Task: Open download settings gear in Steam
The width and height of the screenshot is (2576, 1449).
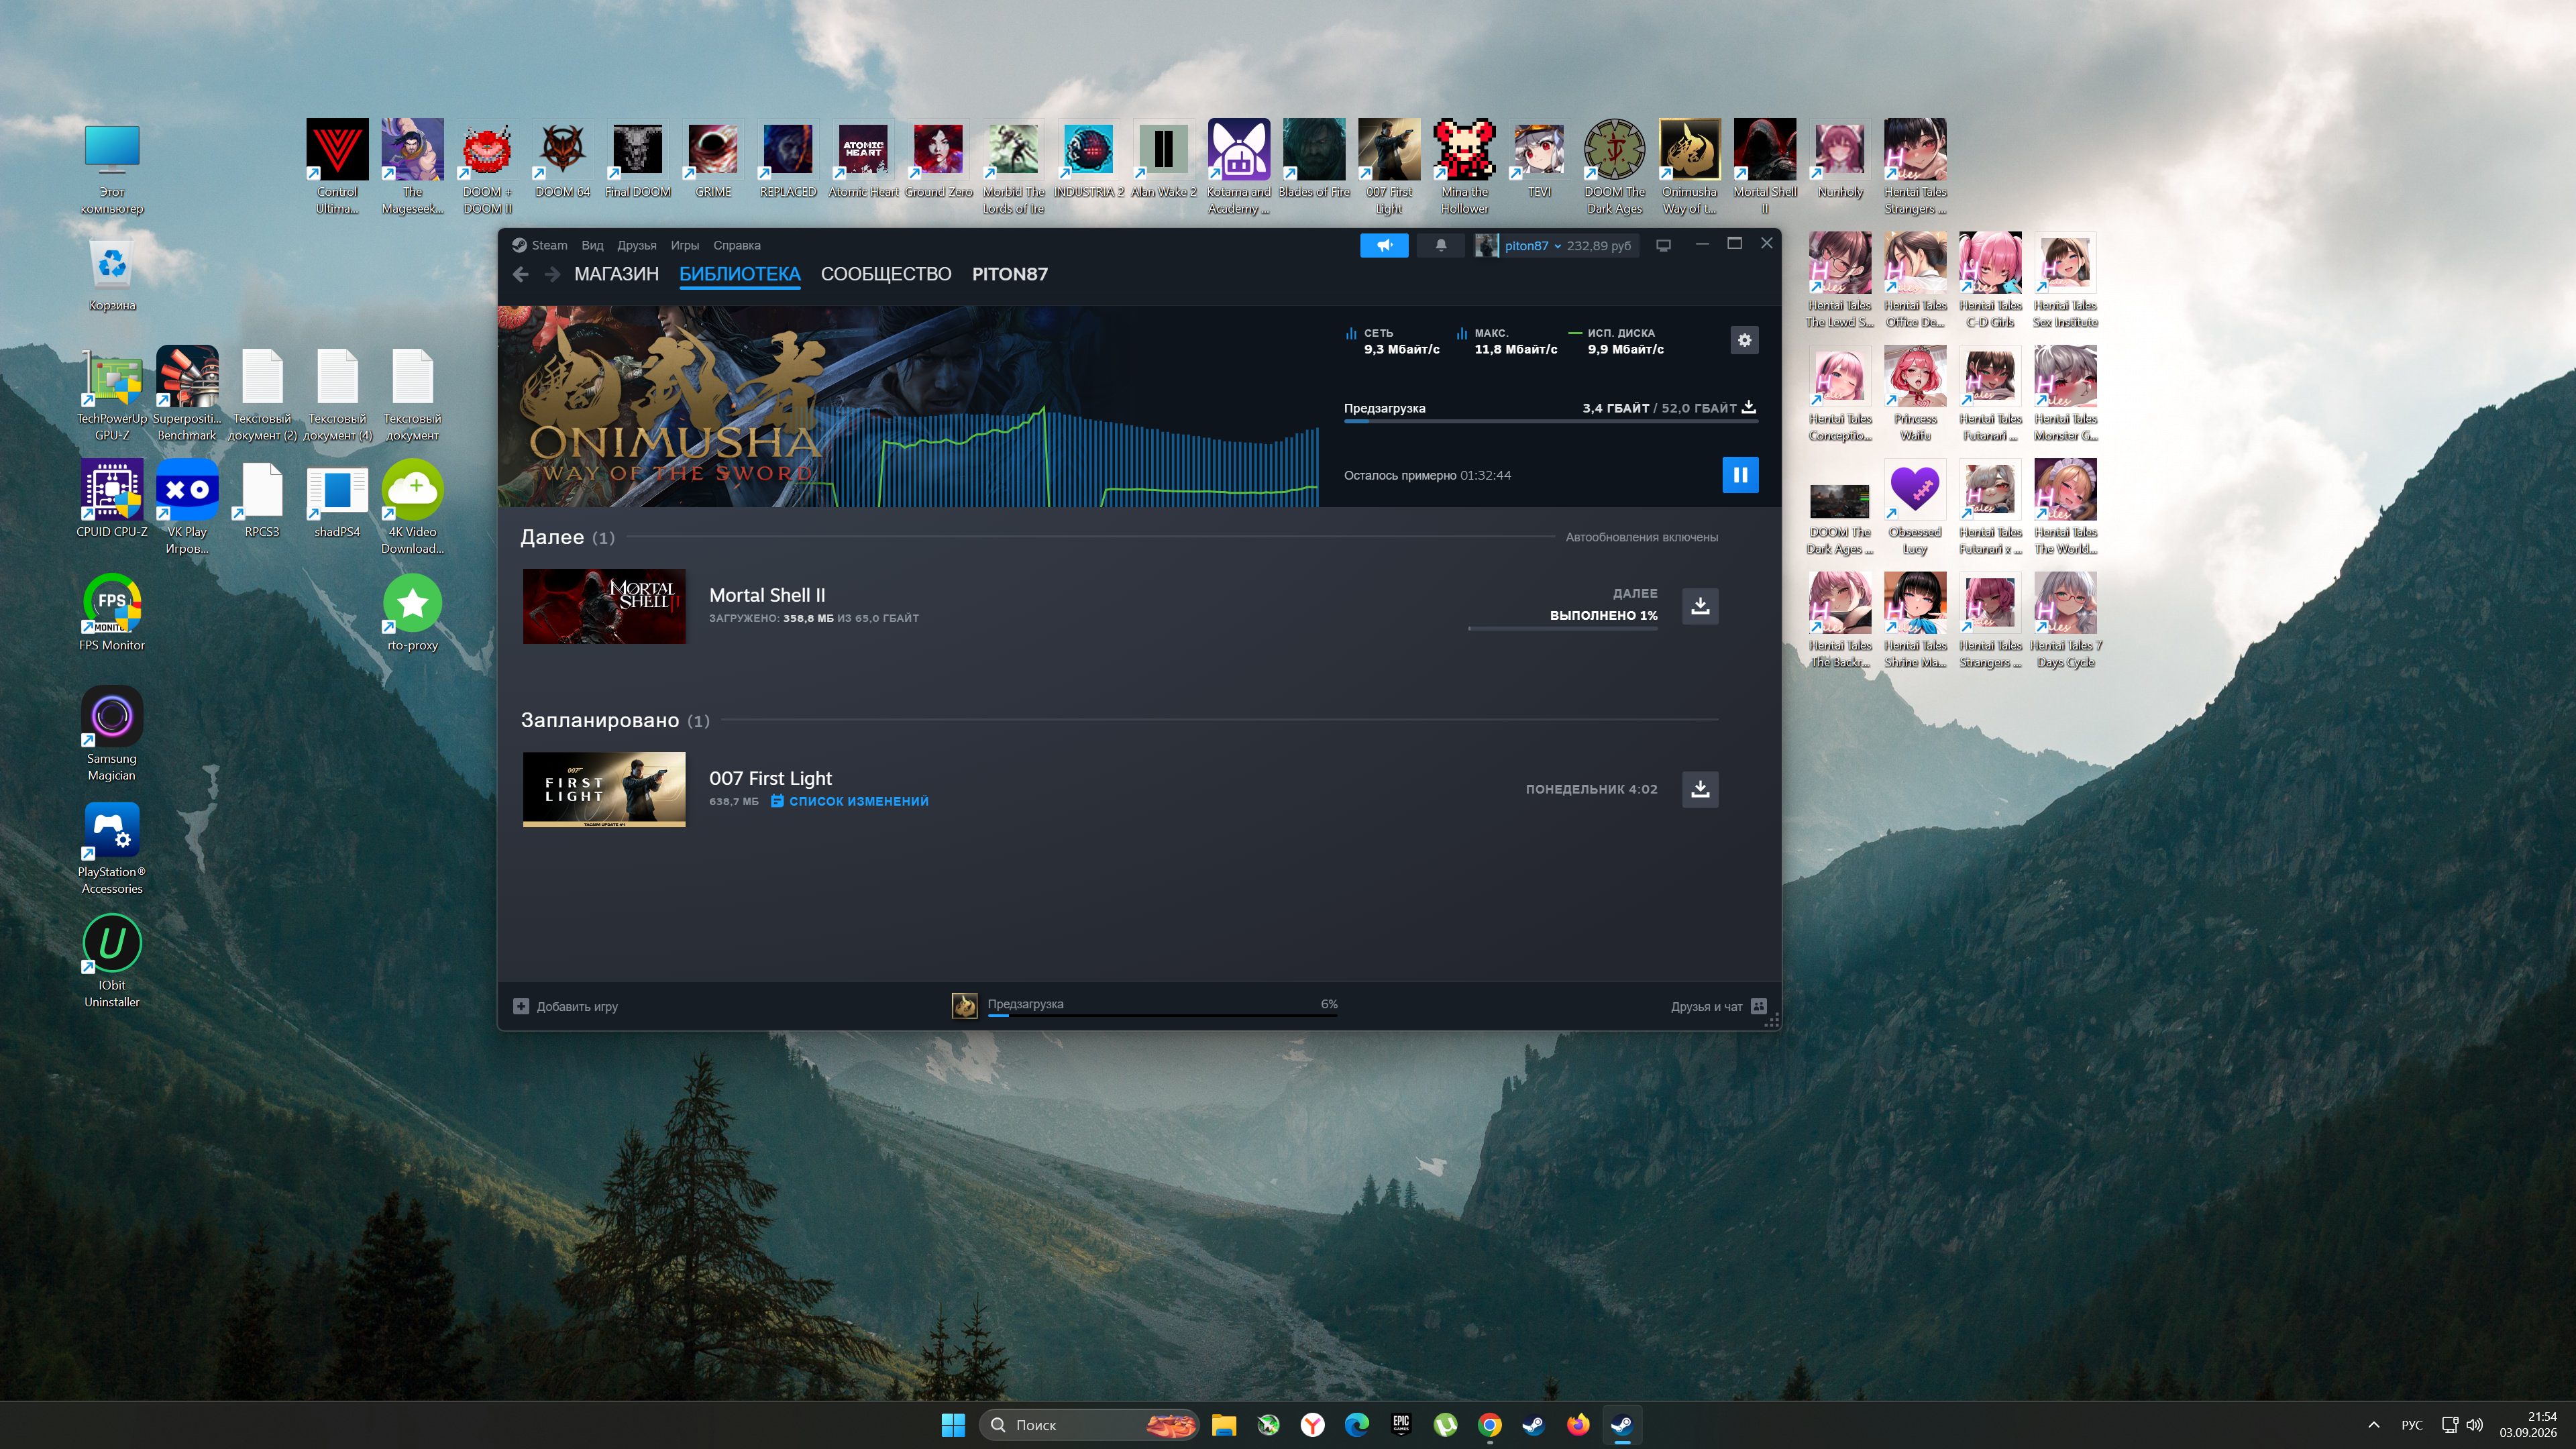Action: point(1744,340)
